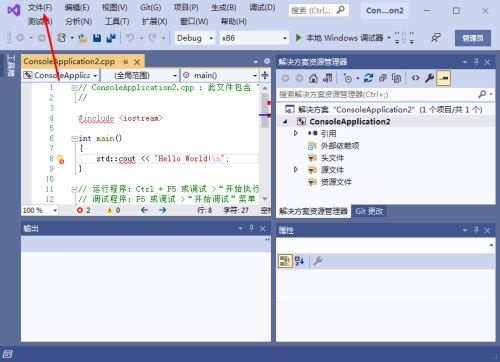Image resolution: width=500 pixels, height=362 pixels.
Task: Open the 工具(T) menu
Action: point(117,22)
